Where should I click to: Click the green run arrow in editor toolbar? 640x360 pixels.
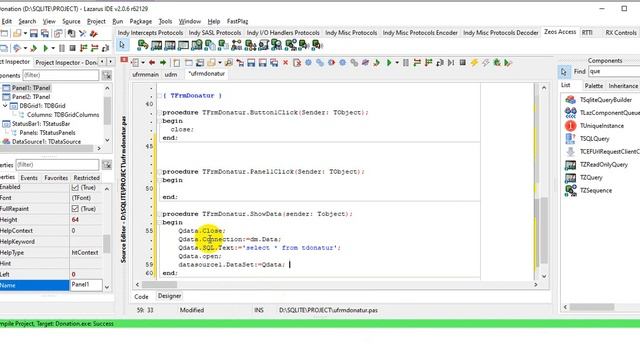click(389, 62)
